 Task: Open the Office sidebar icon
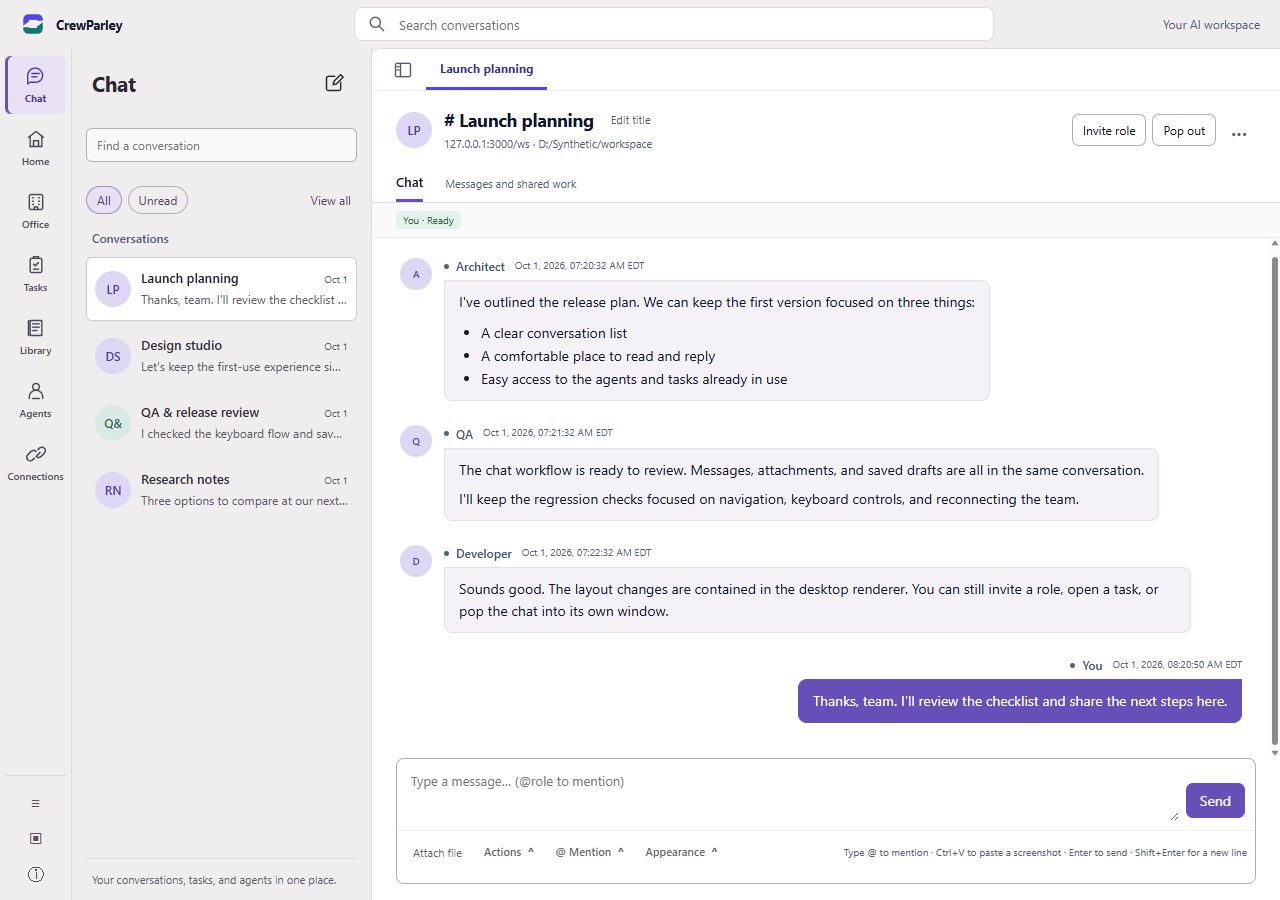pyautogui.click(x=35, y=211)
